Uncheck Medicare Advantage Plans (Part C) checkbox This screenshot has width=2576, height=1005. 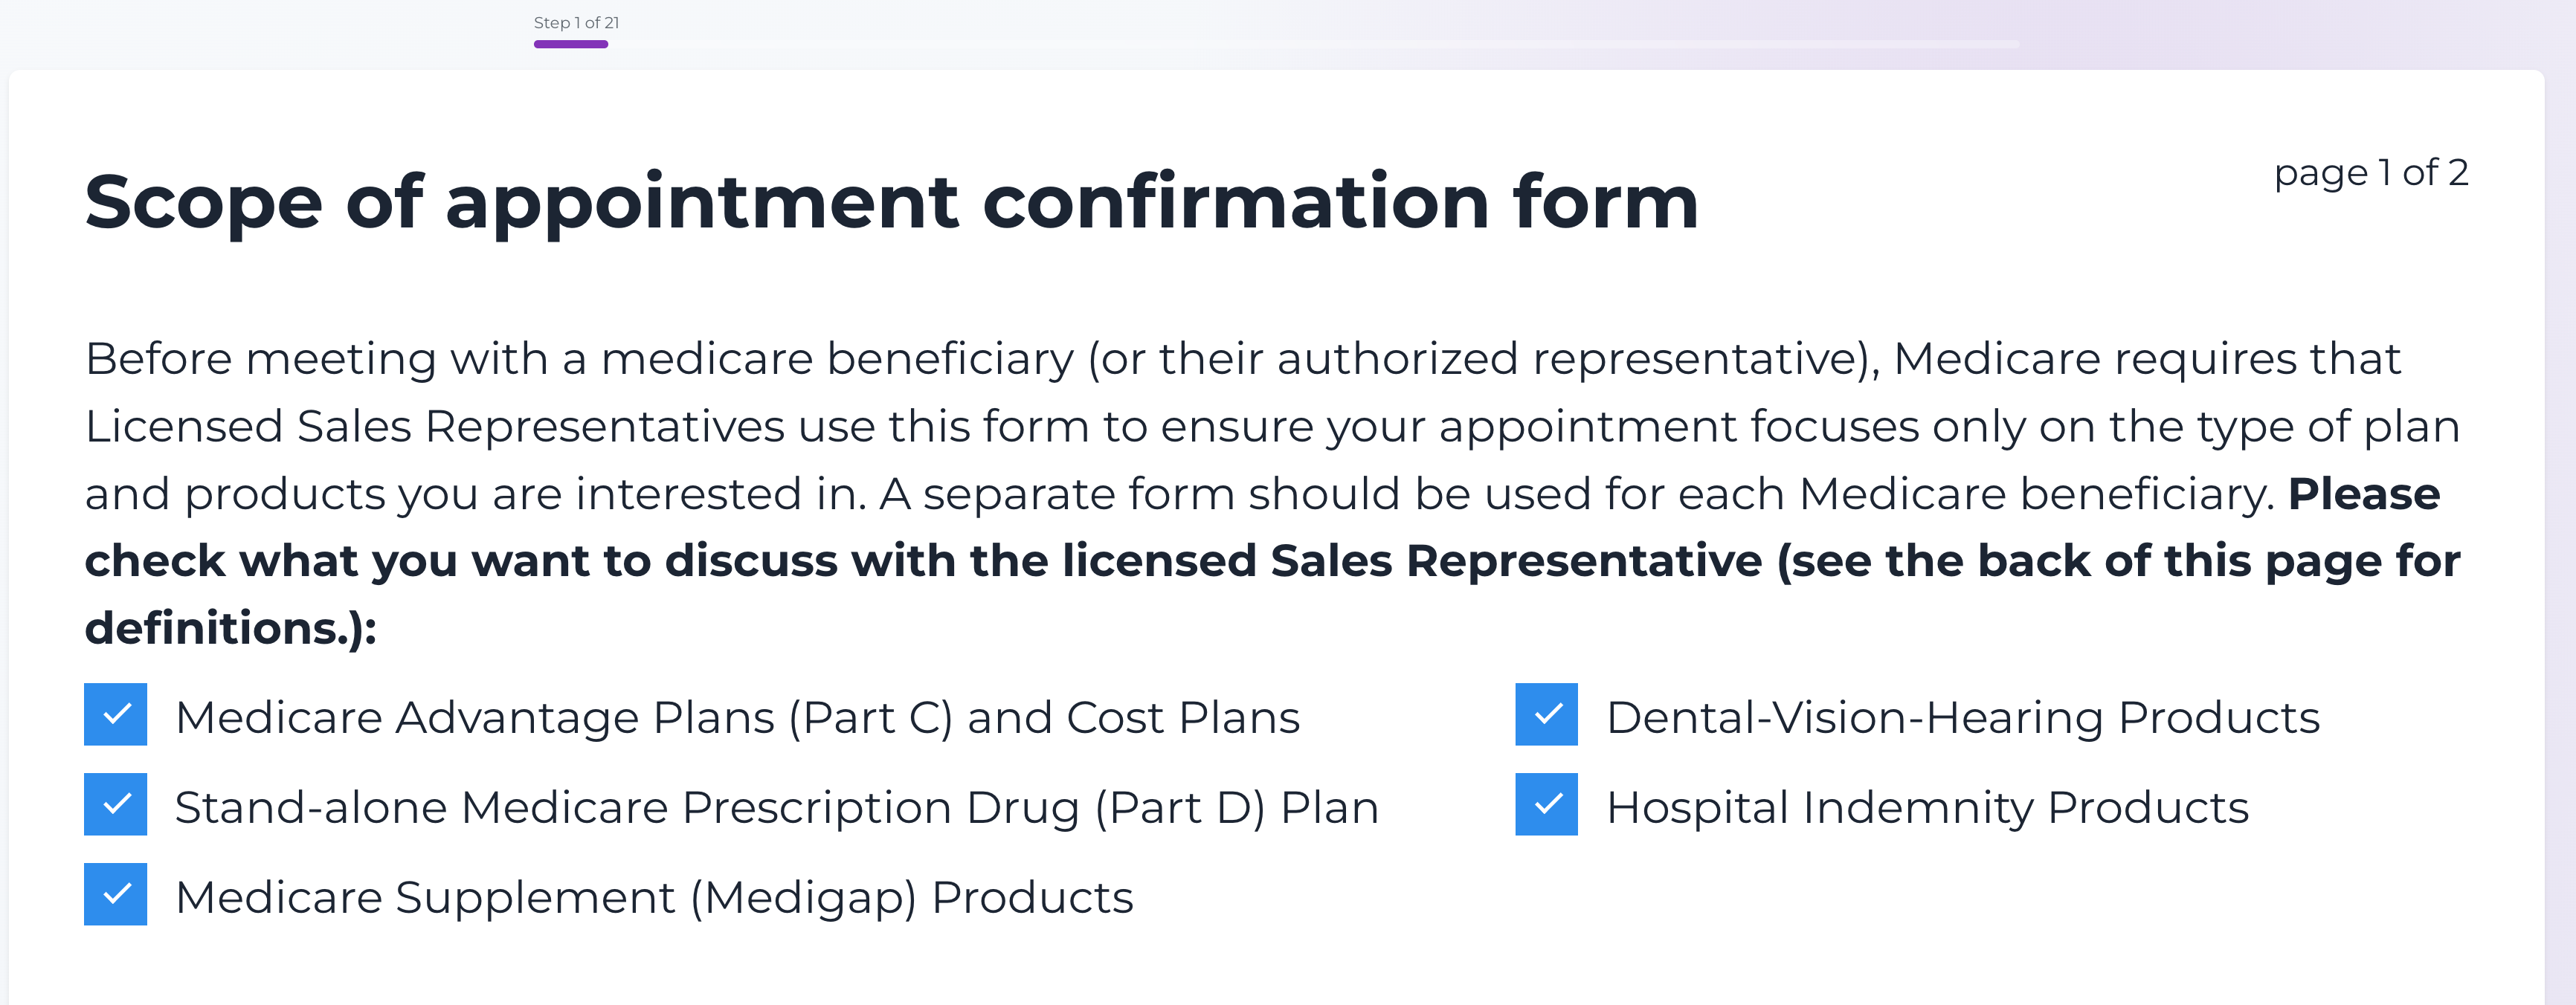click(116, 714)
